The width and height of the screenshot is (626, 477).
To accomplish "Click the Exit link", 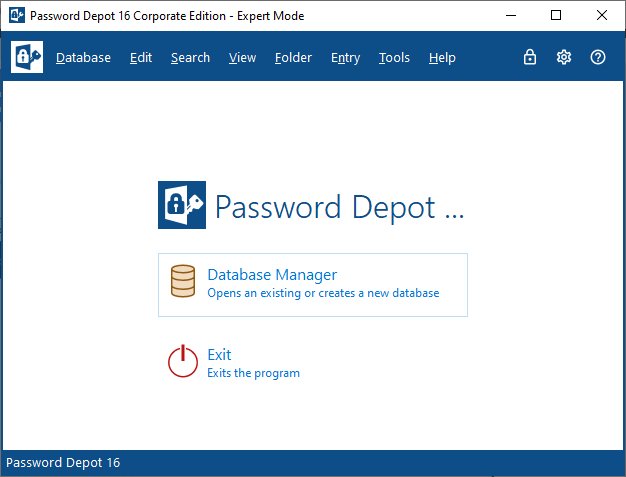I will [x=219, y=354].
